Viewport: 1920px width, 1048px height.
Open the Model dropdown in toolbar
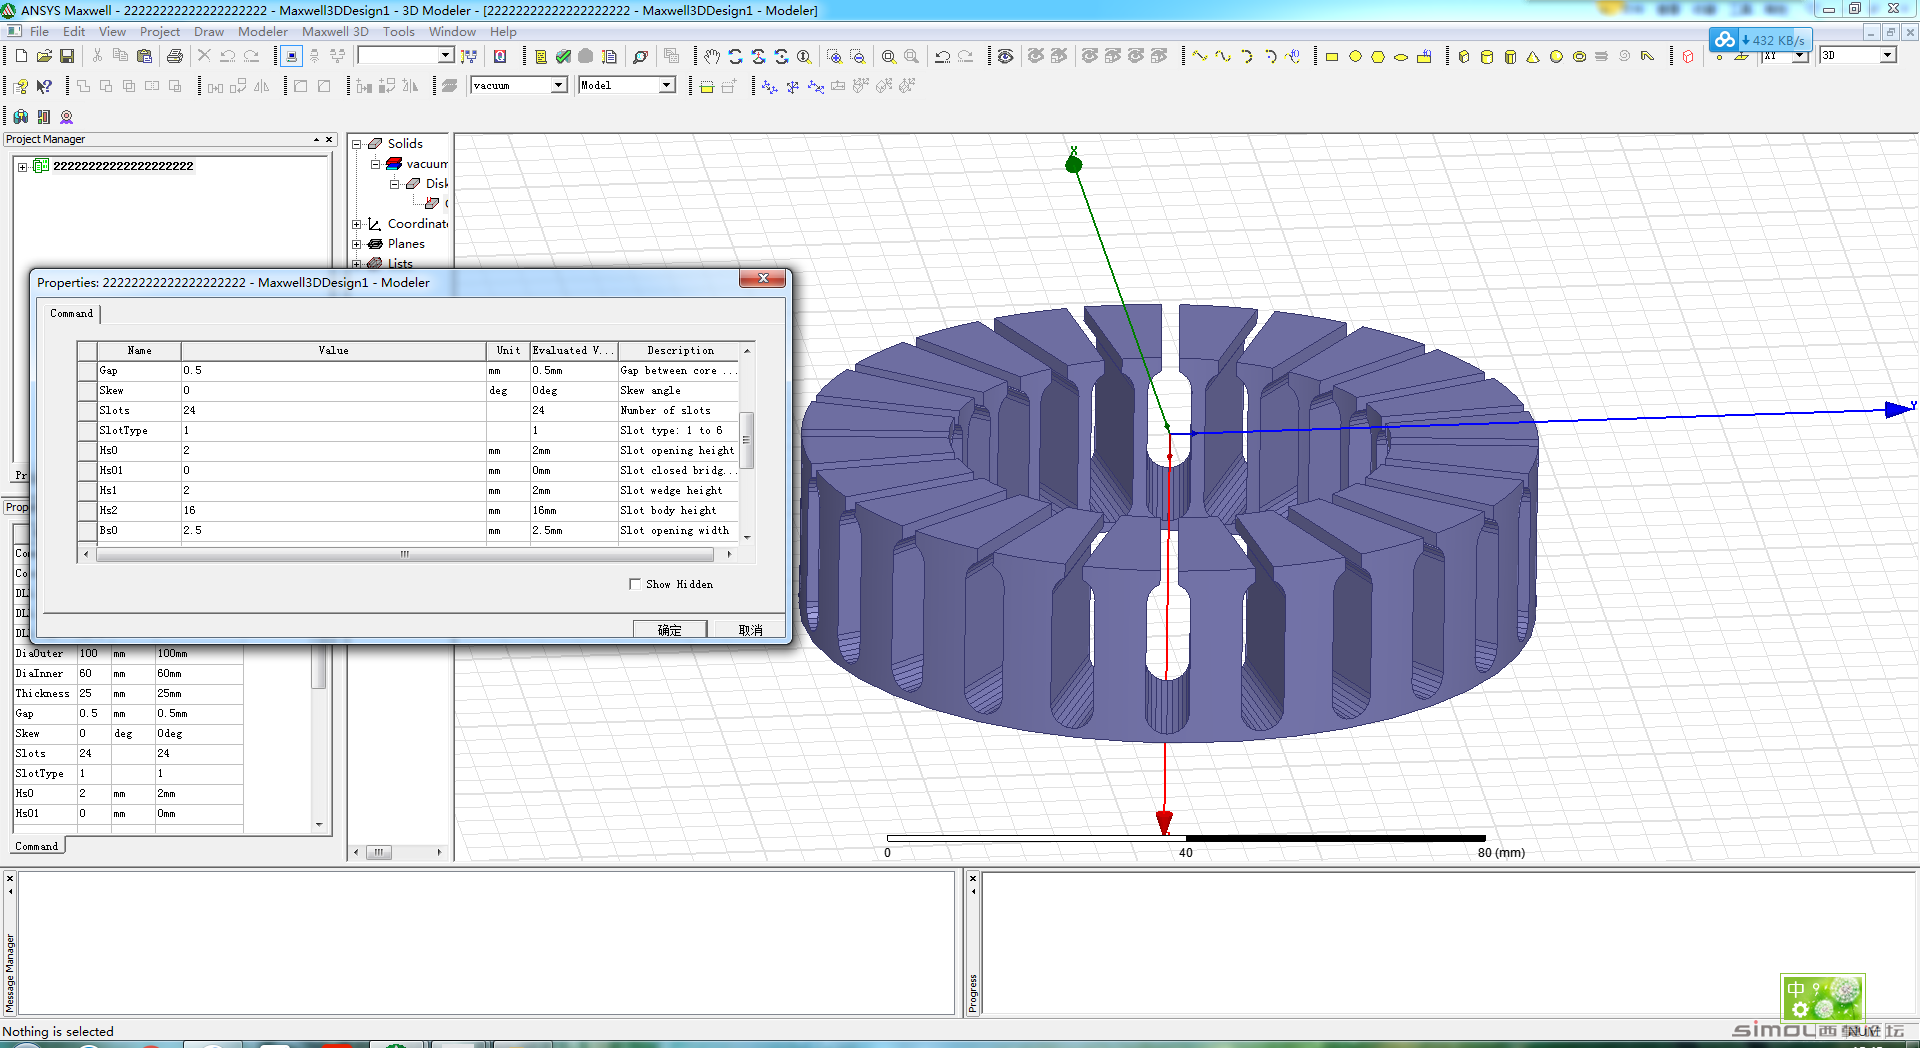pyautogui.click(x=666, y=86)
